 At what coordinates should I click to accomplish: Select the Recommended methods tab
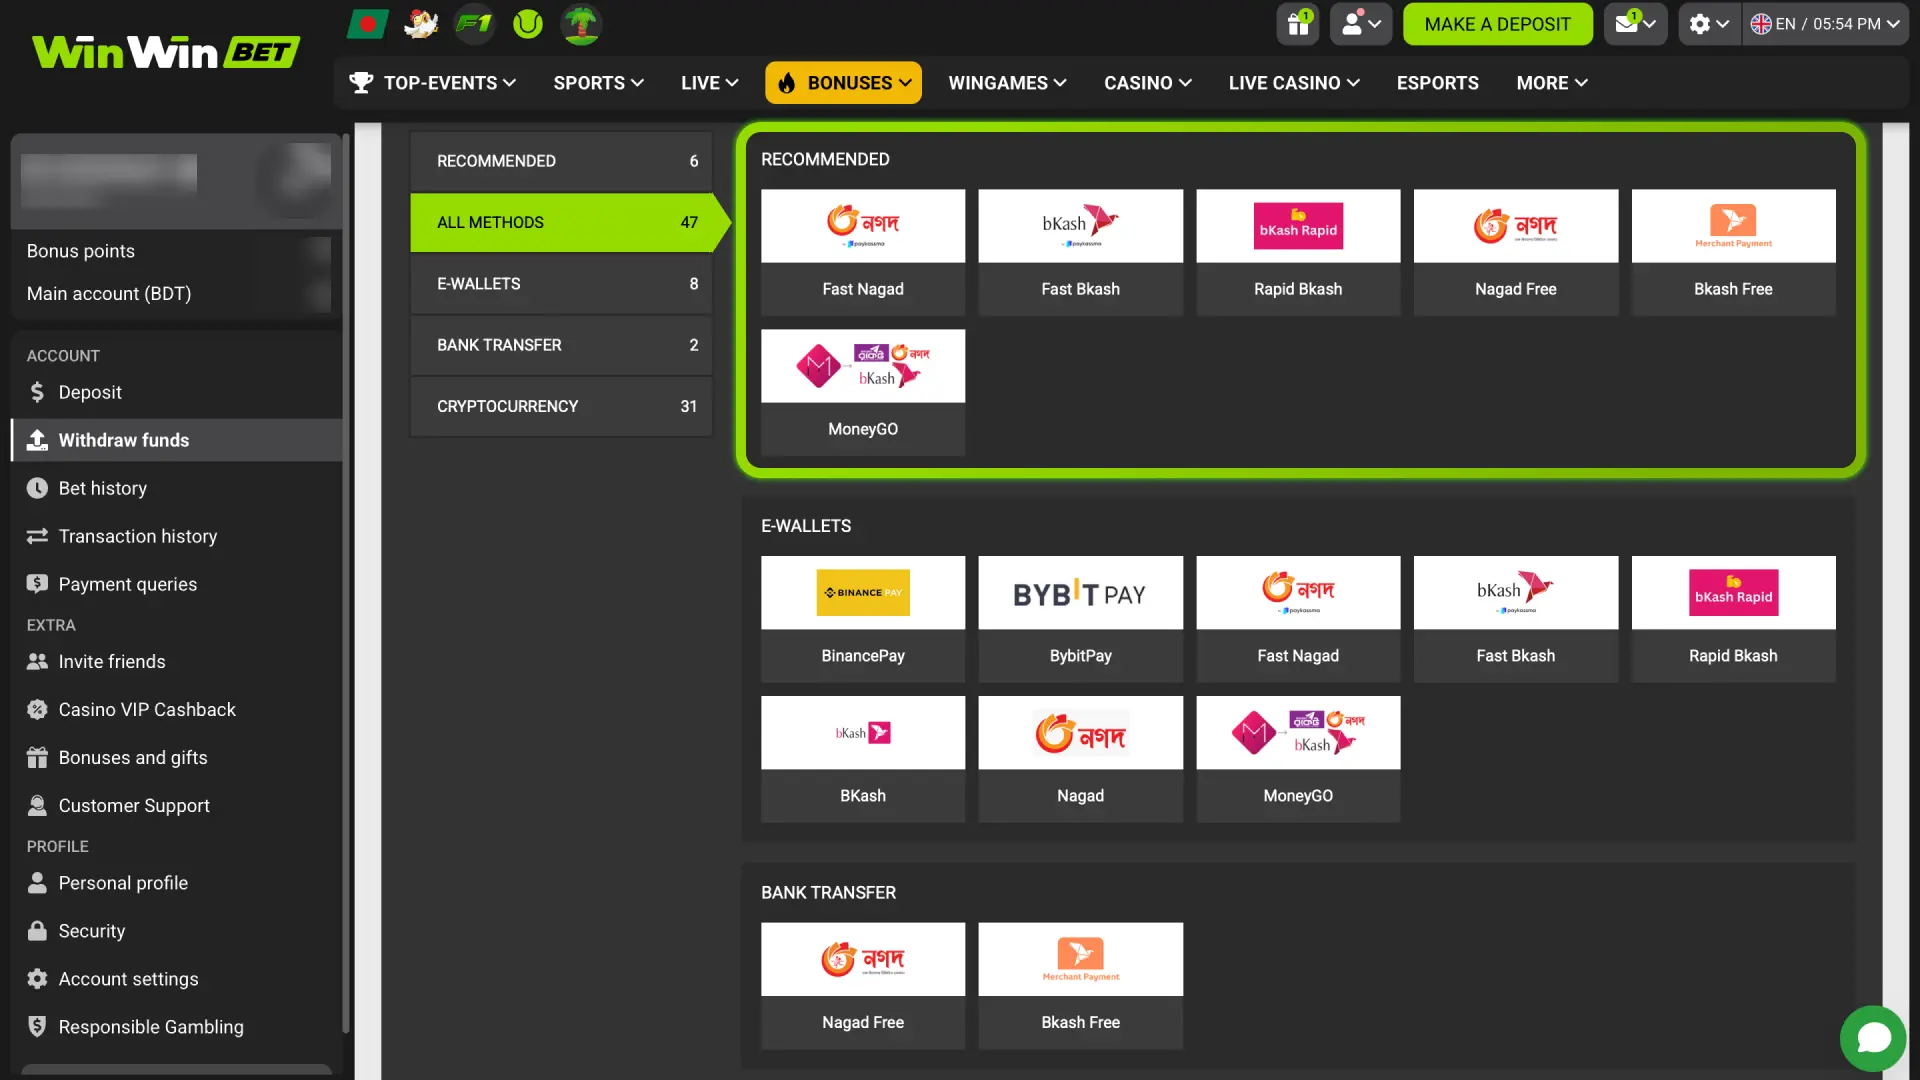pyautogui.click(x=561, y=161)
